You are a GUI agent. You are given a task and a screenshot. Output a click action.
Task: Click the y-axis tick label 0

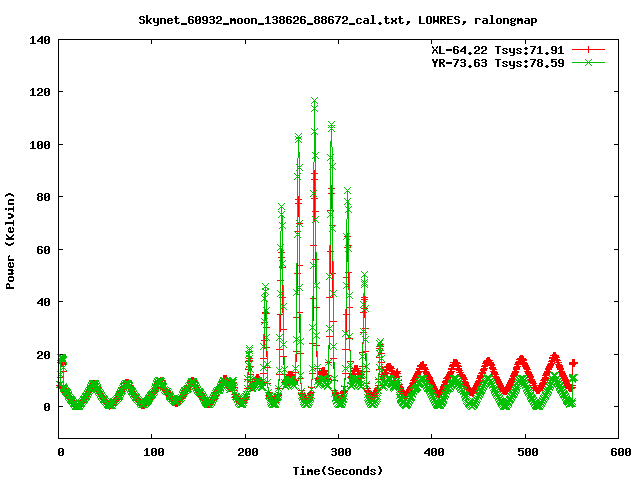(47, 407)
